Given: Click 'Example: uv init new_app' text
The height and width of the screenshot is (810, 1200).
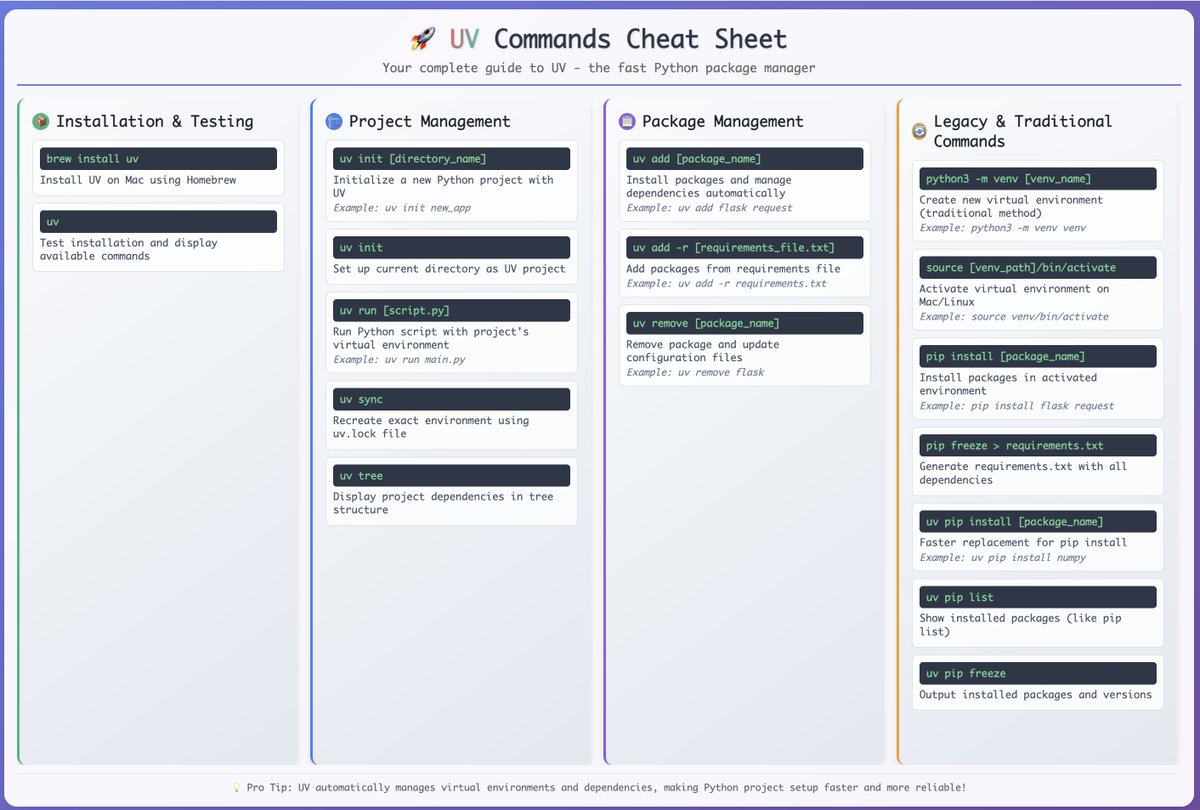Looking at the screenshot, I should click(402, 208).
